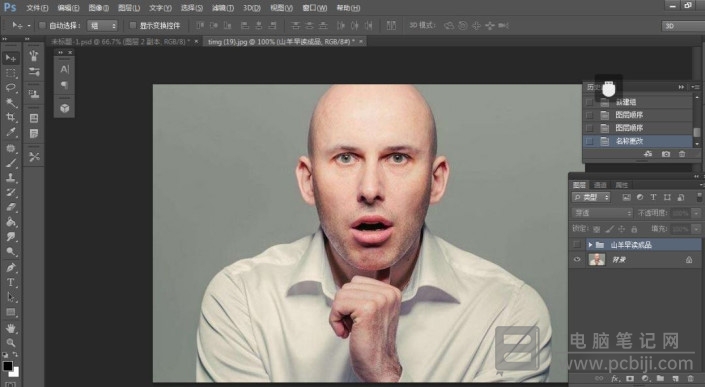
Task: Select the Pen tool
Action: [10, 268]
